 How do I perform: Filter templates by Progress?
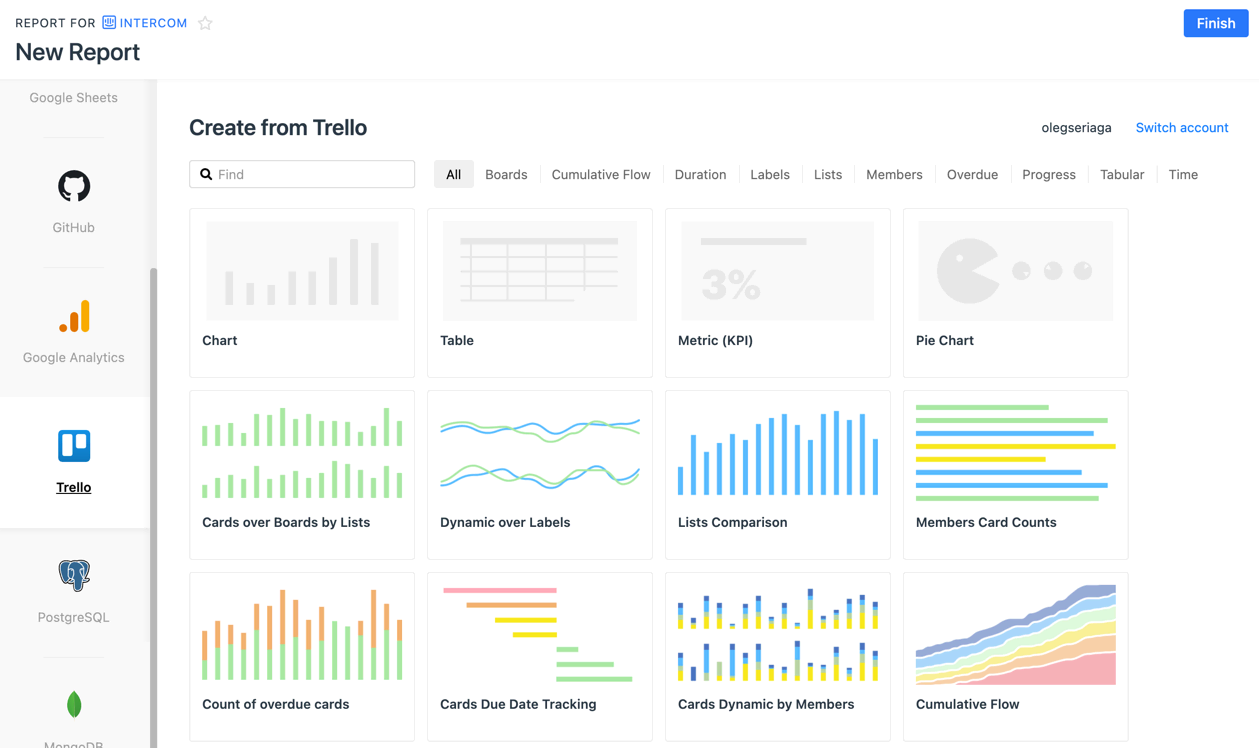(1049, 174)
